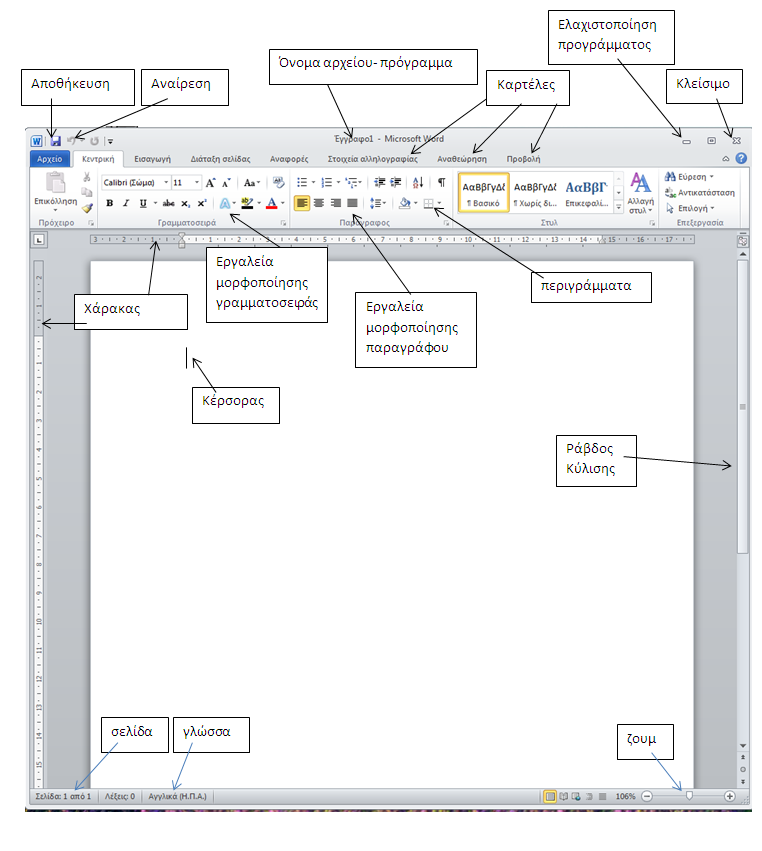Switch to the Εισαγωγή tab
The image size is (762, 851).
point(153,159)
